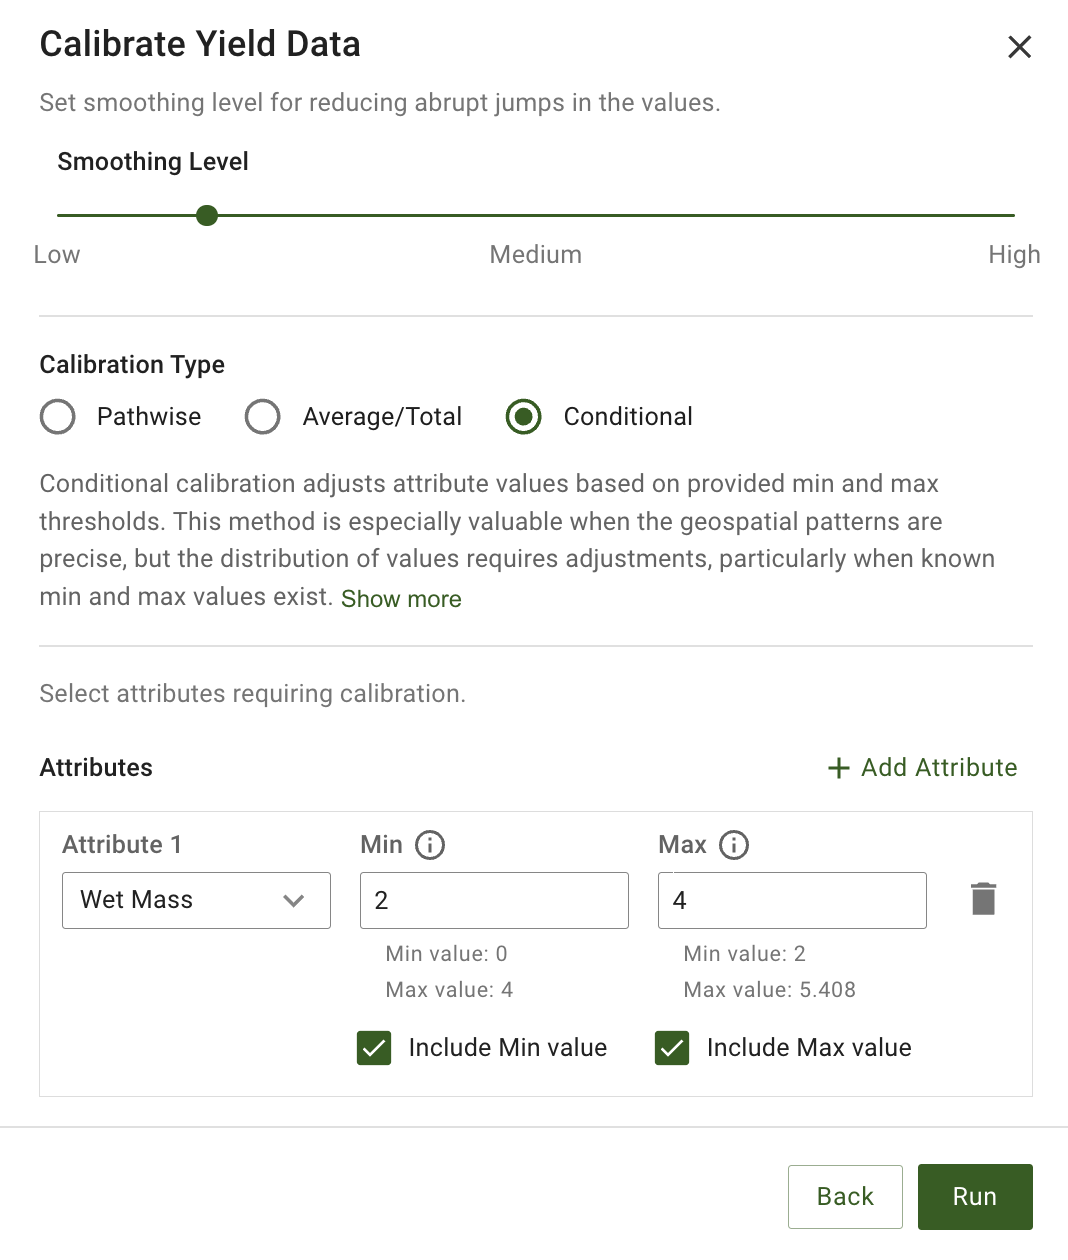Viewport: 1068px width, 1260px height.
Task: Delete Attribute 1 with trash icon
Action: (983, 899)
